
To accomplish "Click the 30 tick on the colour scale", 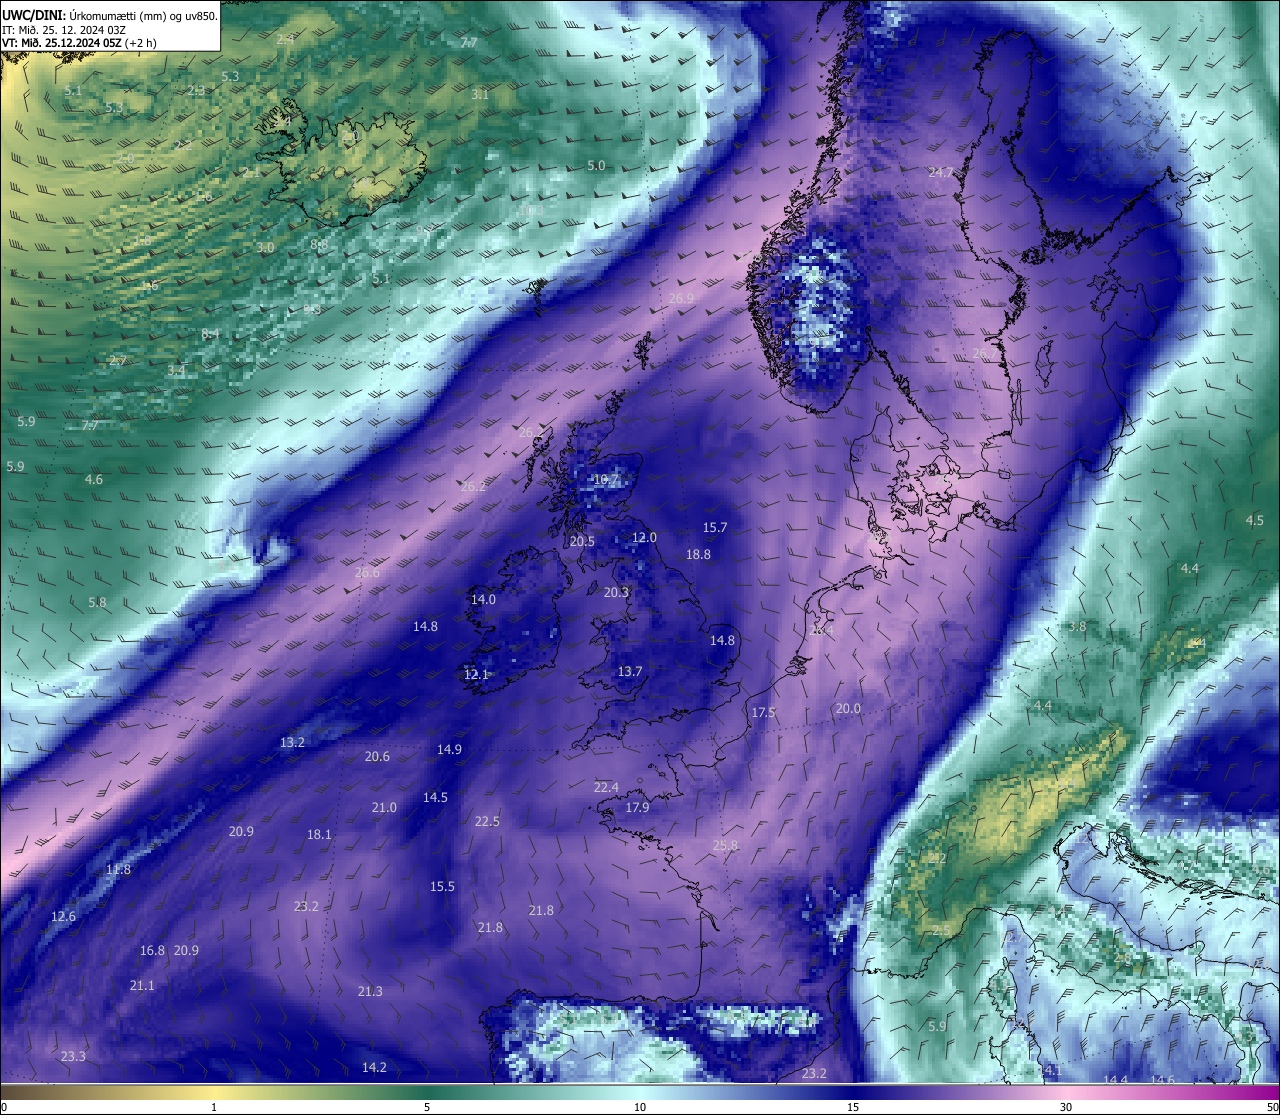I will coord(1066,1106).
